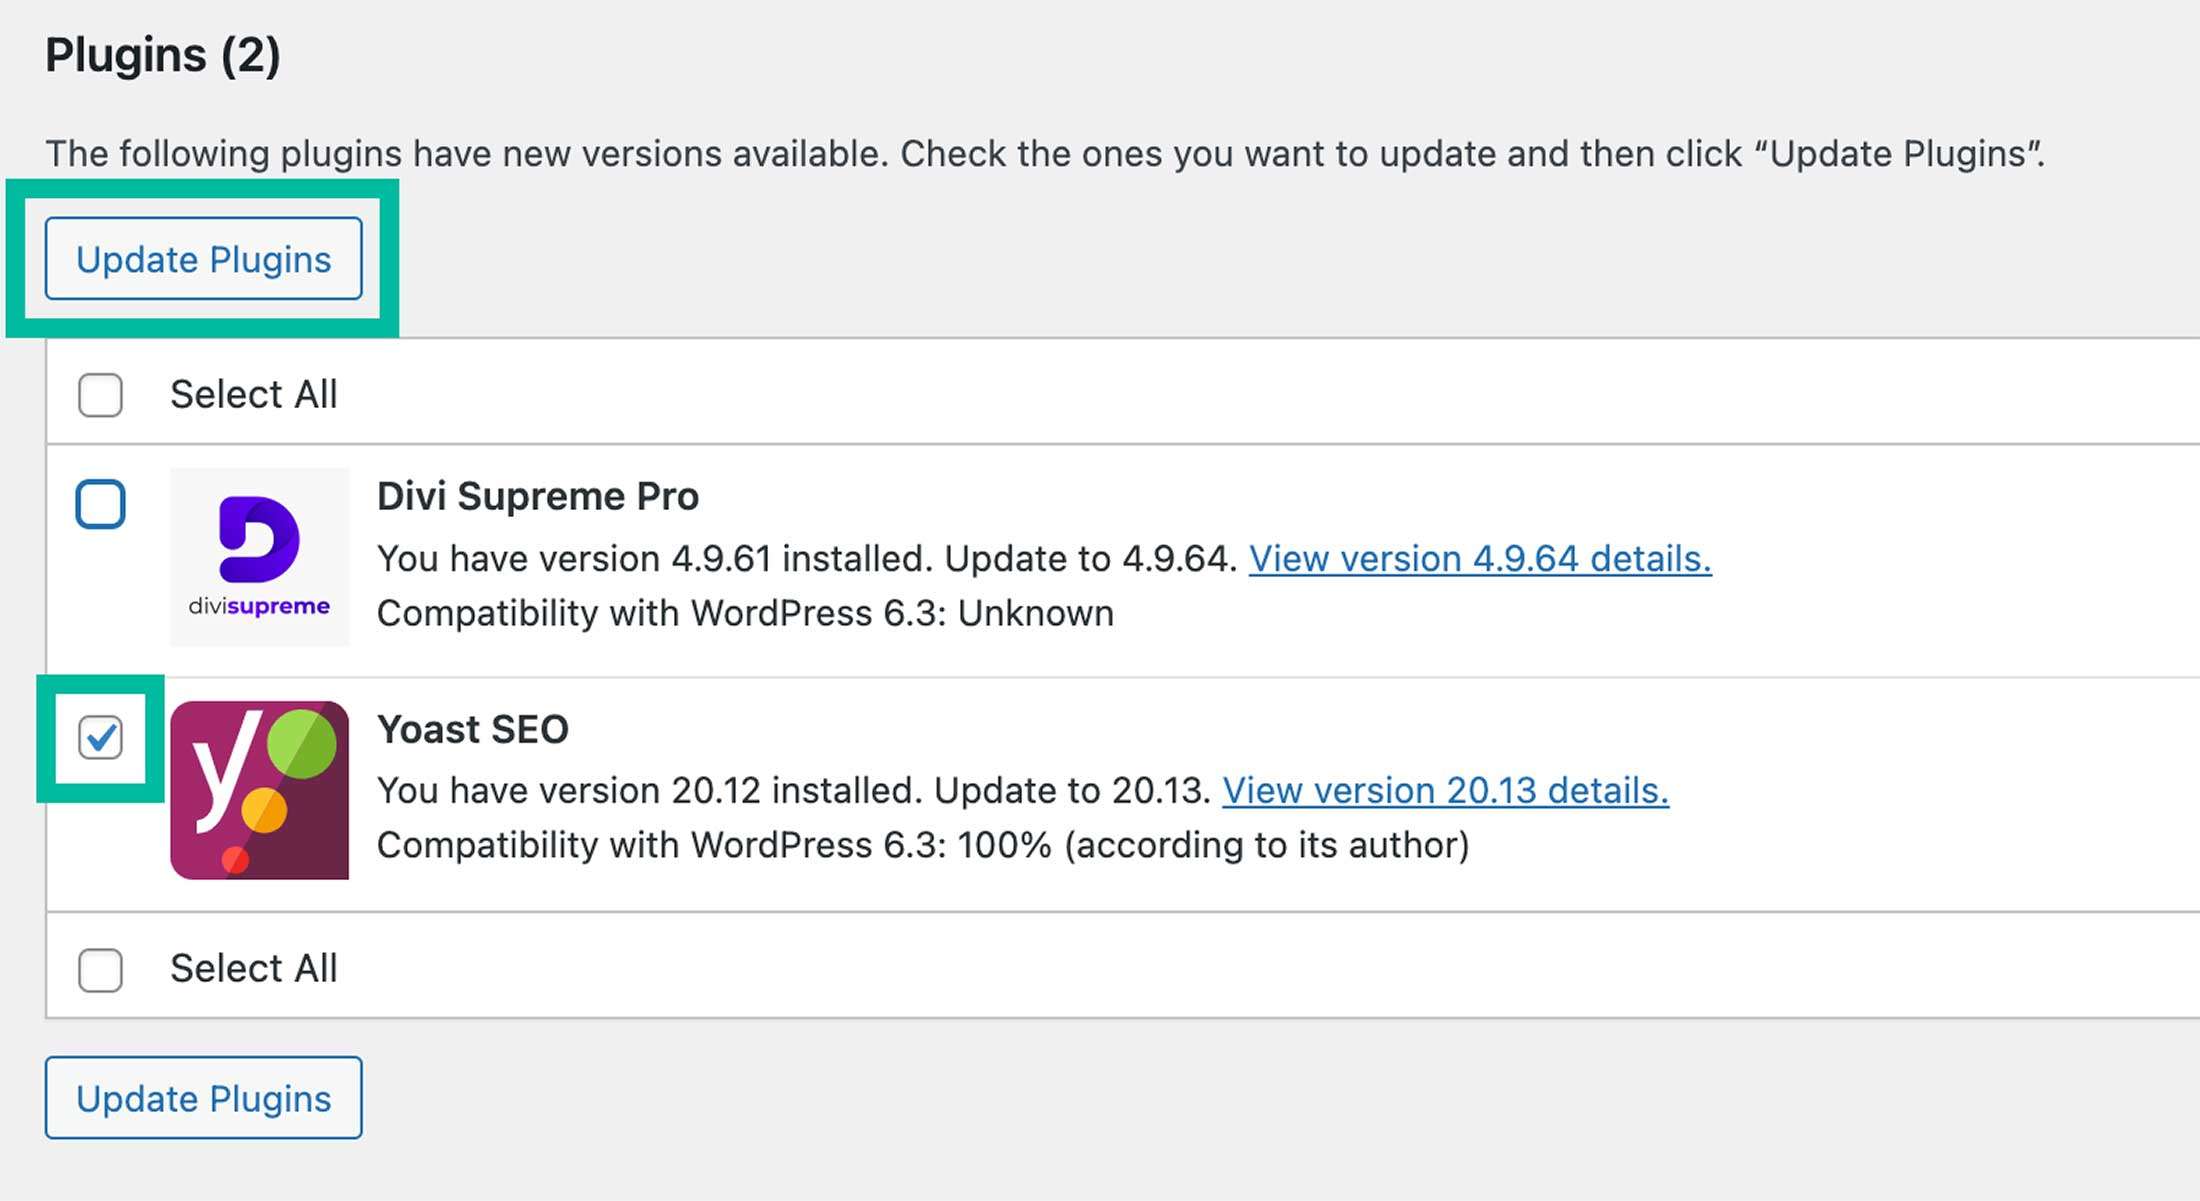
Task: Check the top Select All checkbox
Action: point(100,395)
